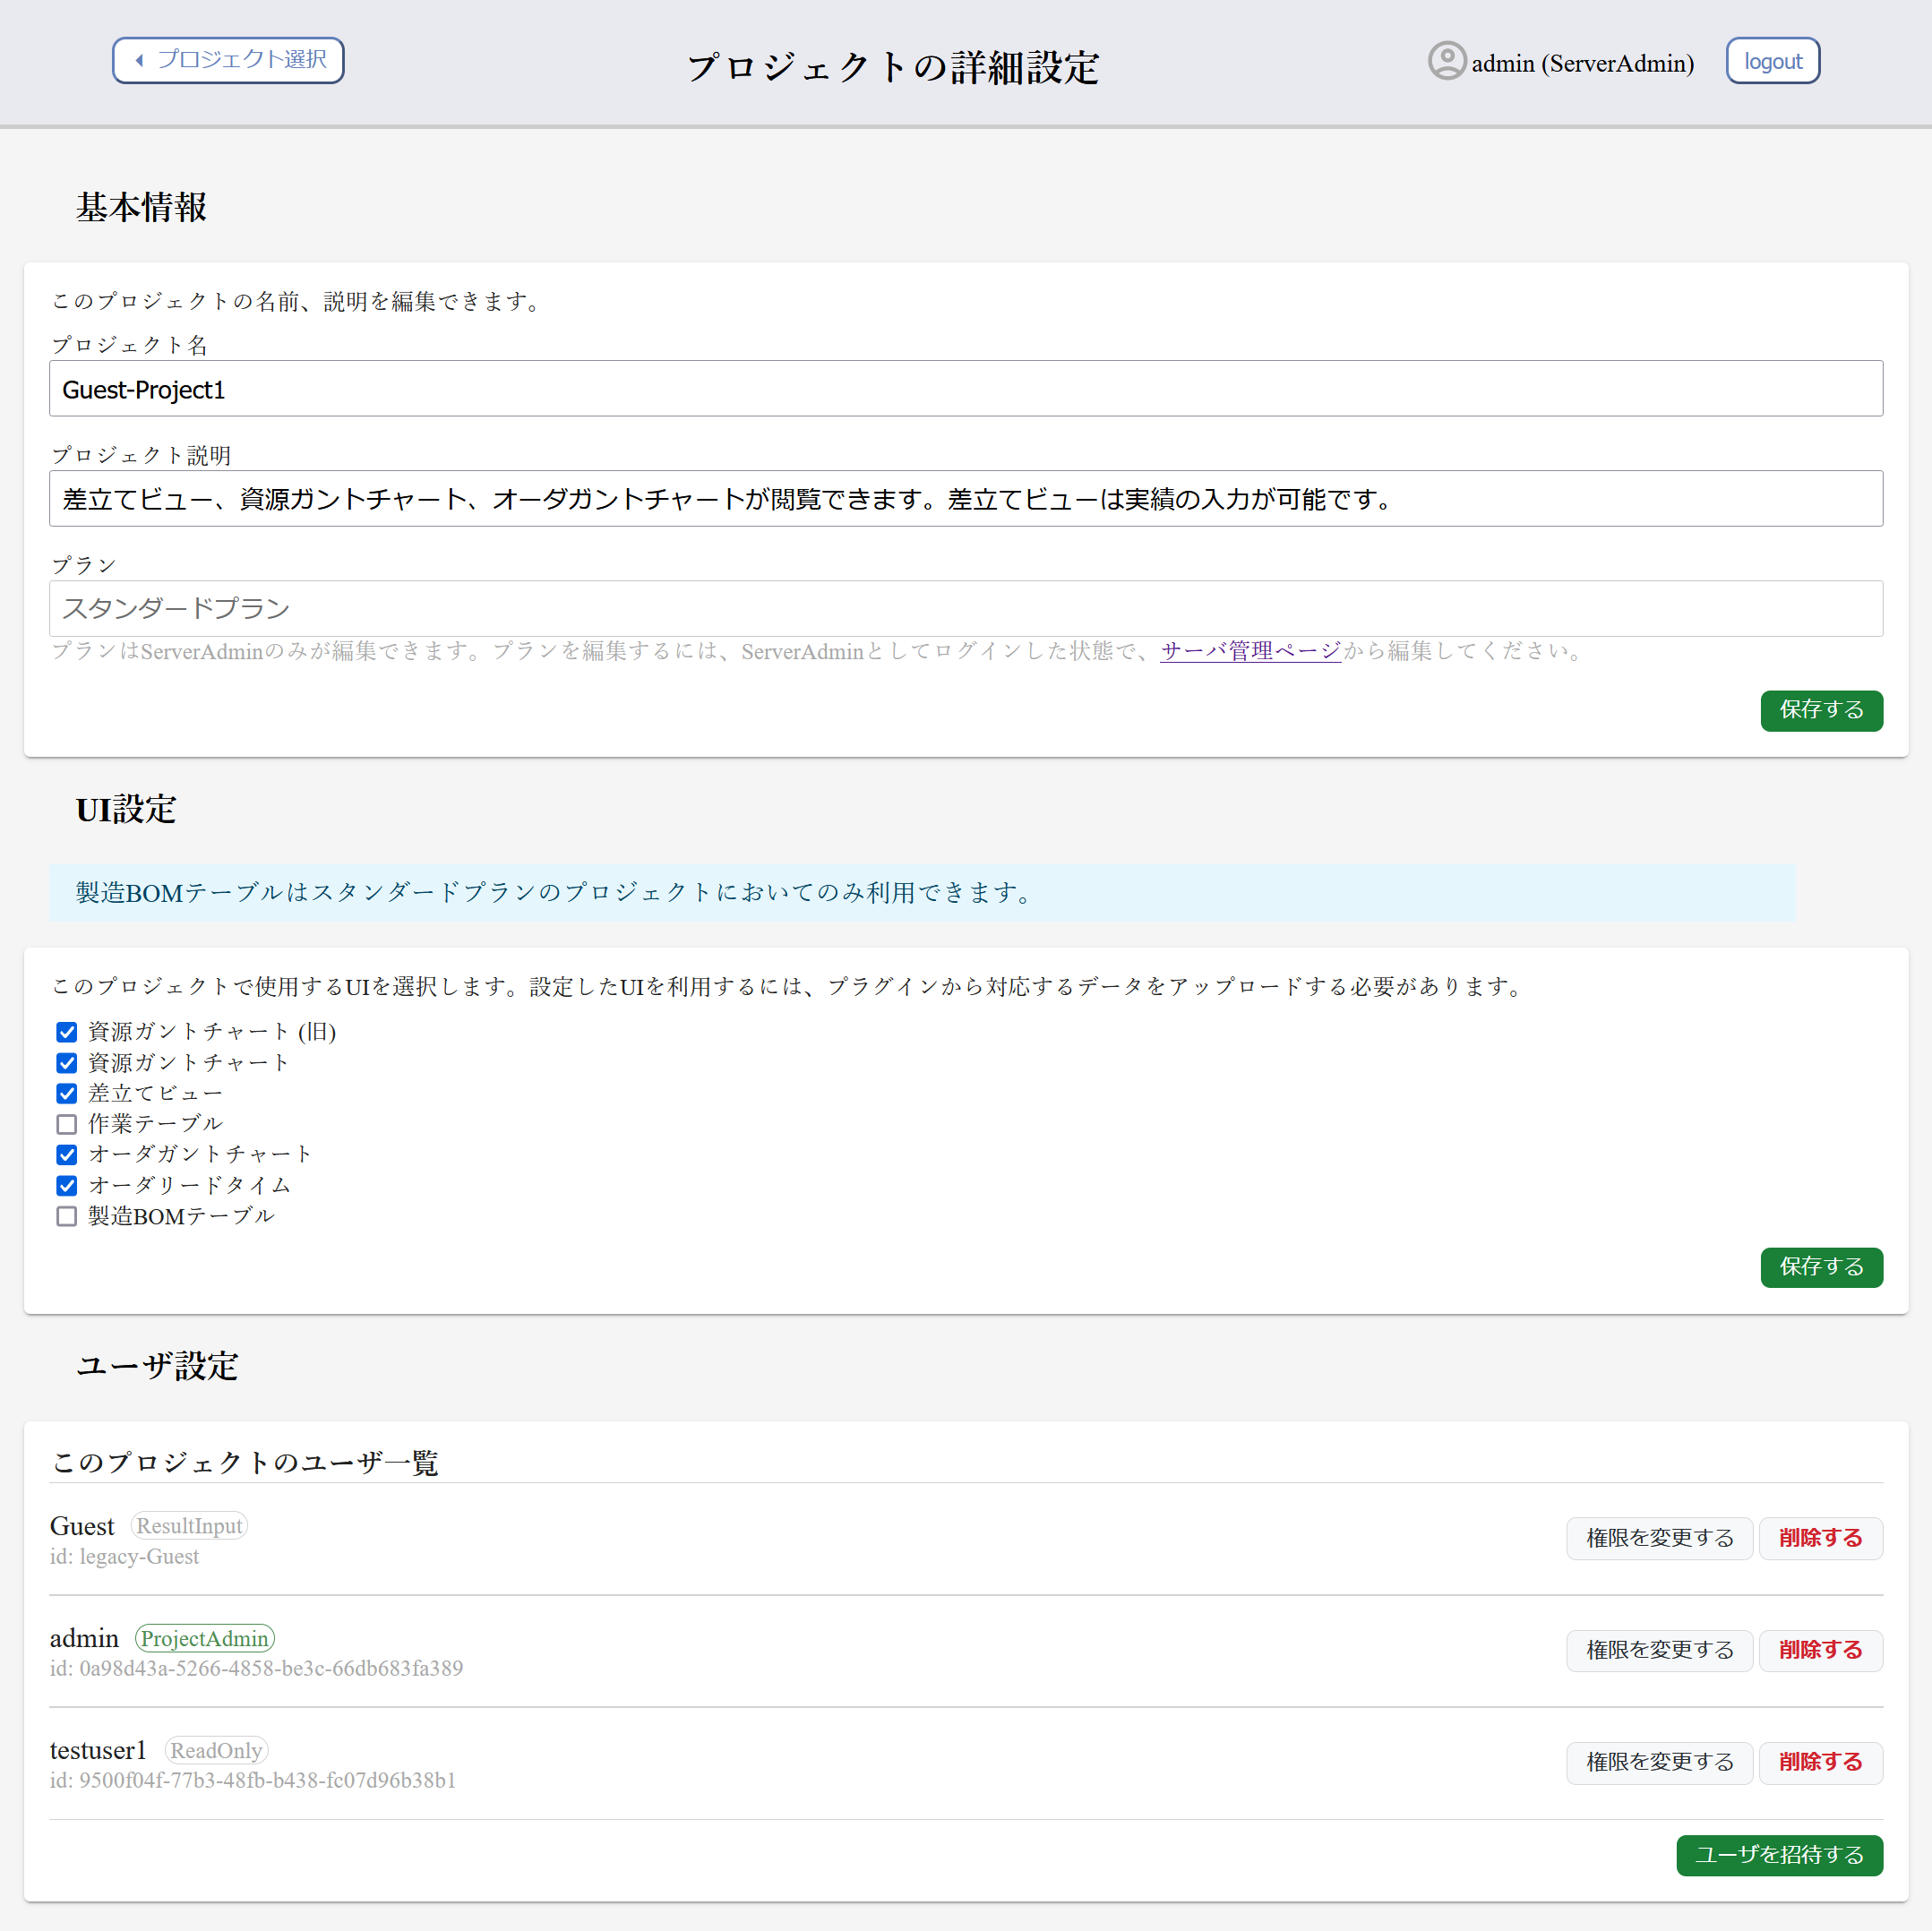Toggle the オーダガントチャート checkbox
This screenshot has width=1932, height=1931.
[x=67, y=1155]
